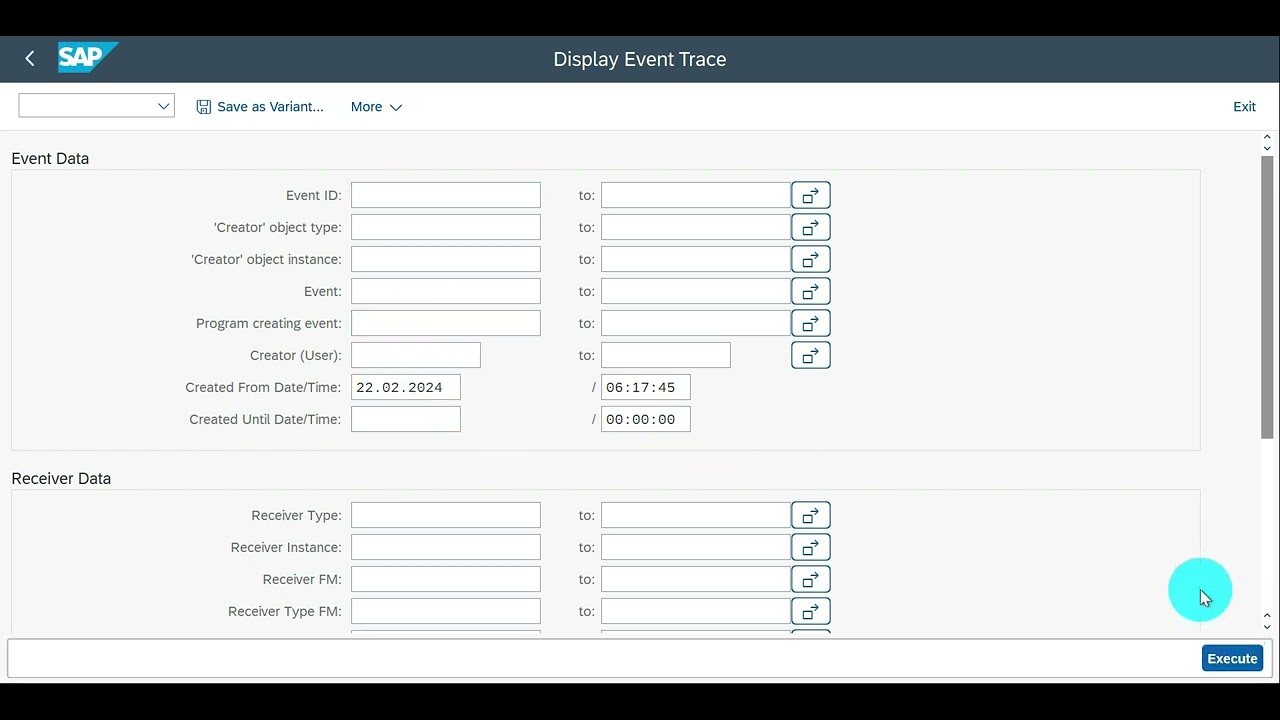The image size is (1280, 720).
Task: Focus the Event ID to field
Action: point(696,195)
